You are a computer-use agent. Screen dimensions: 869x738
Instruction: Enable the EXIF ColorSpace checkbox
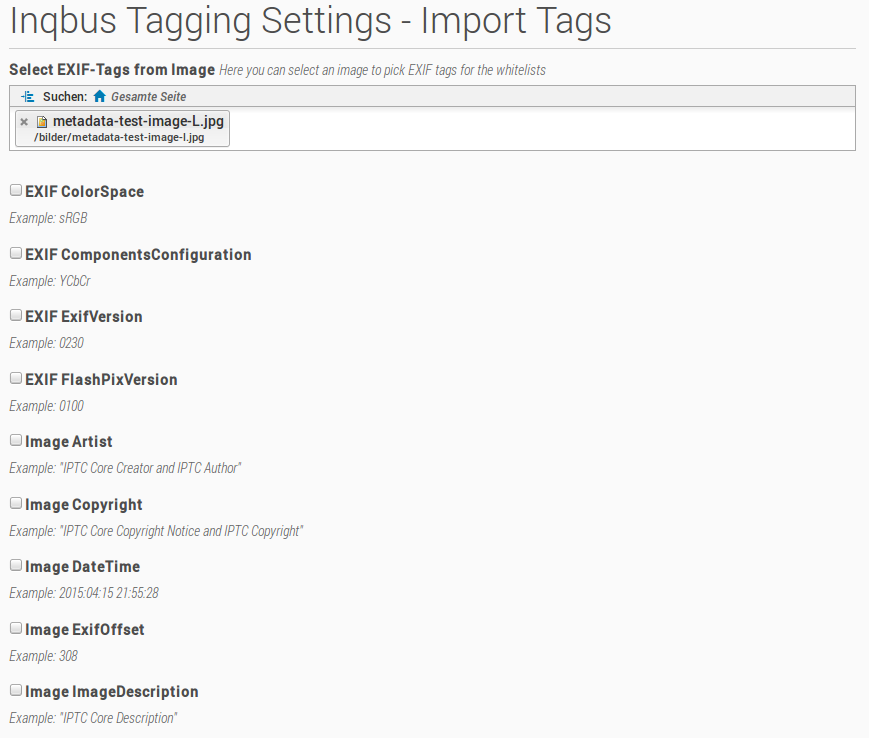click(15, 189)
